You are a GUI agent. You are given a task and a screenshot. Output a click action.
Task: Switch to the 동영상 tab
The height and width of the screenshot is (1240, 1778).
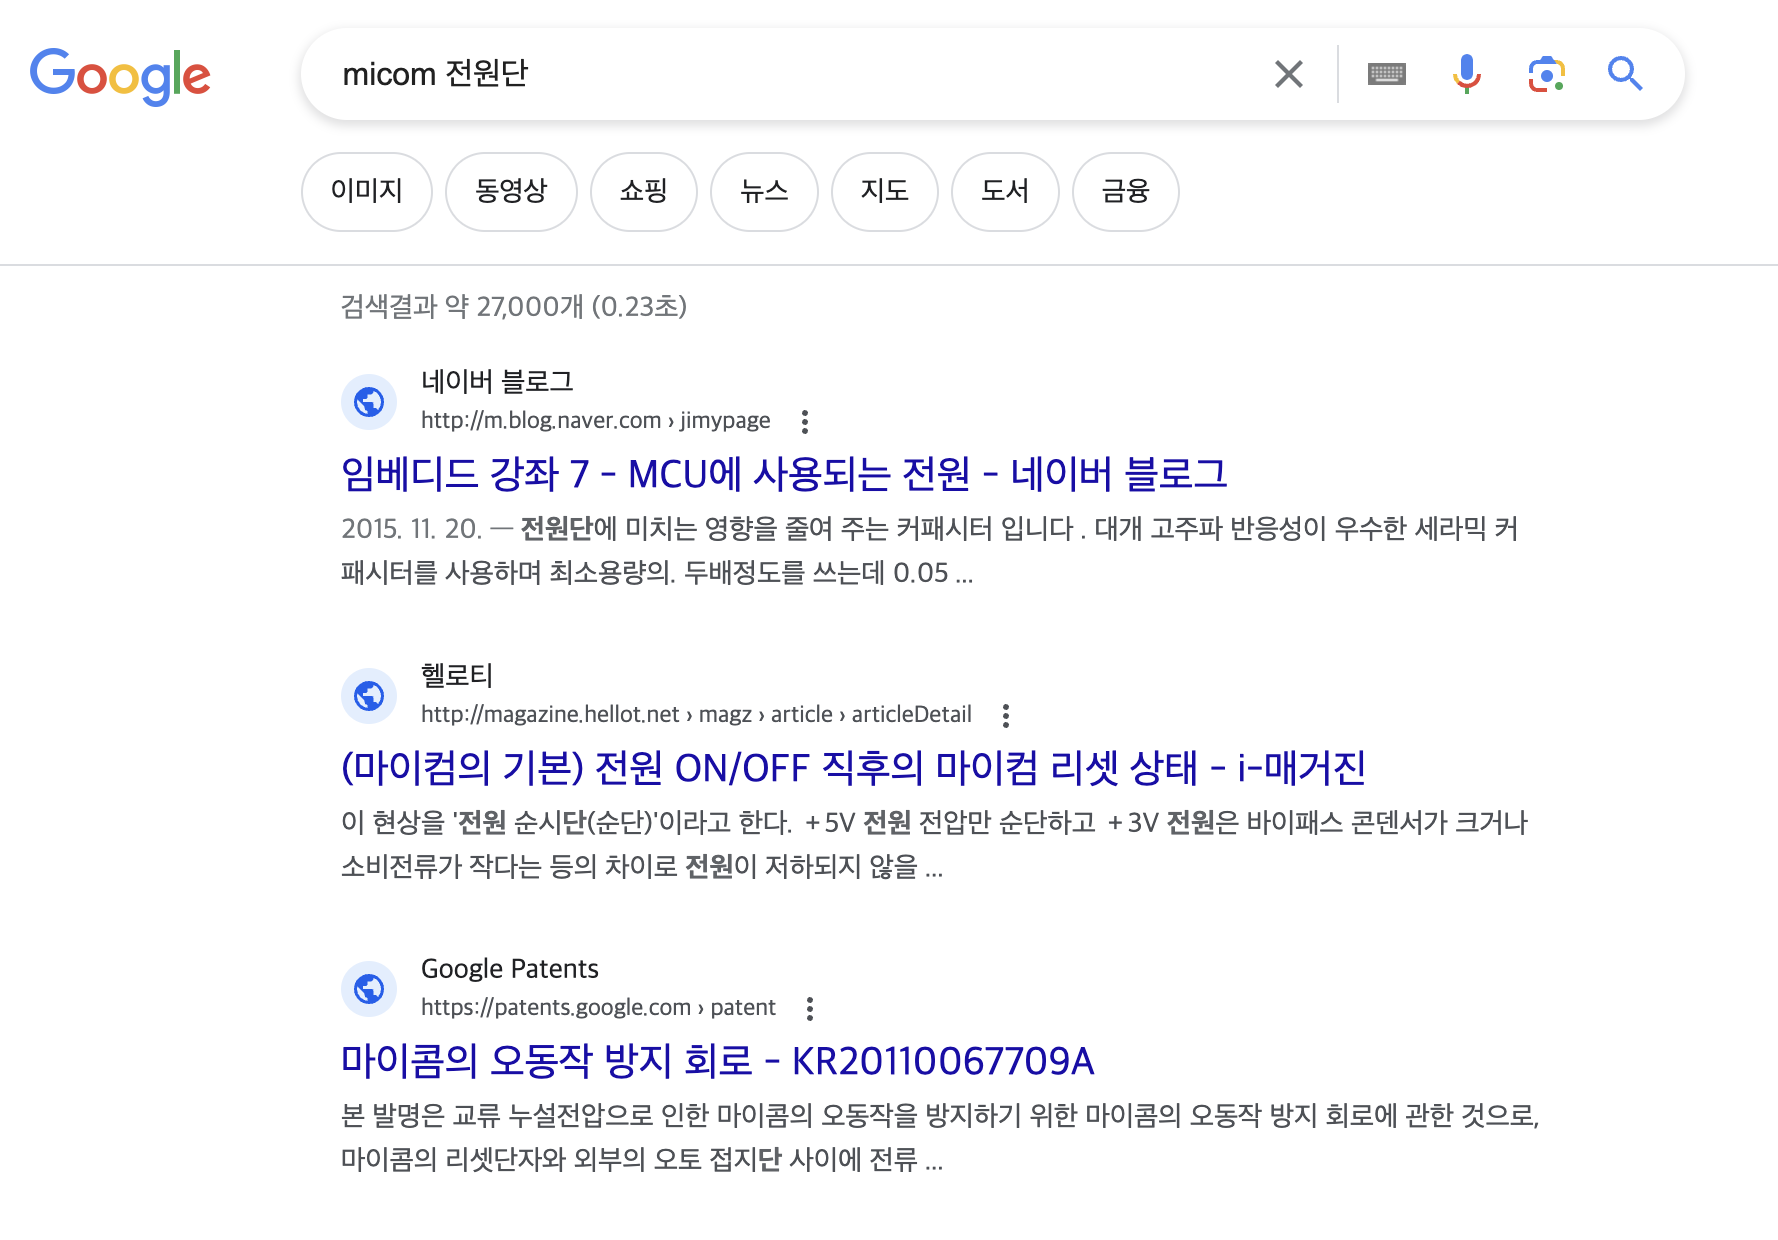coord(511,191)
